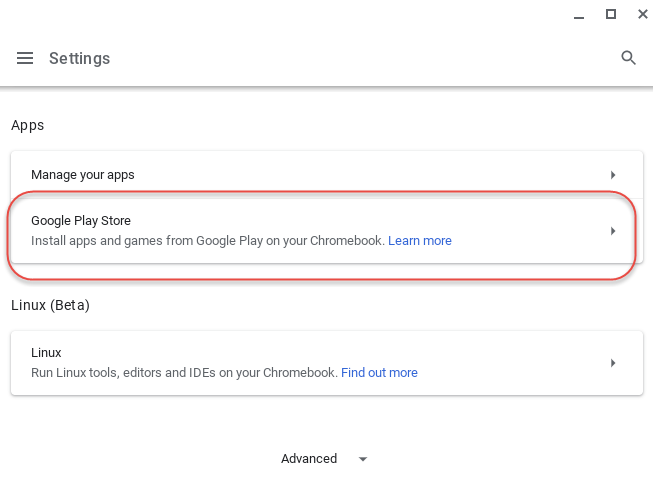Screen dimensions: 653x495
Task: Click the search settings magnifier icon
Action: [x=628, y=58]
